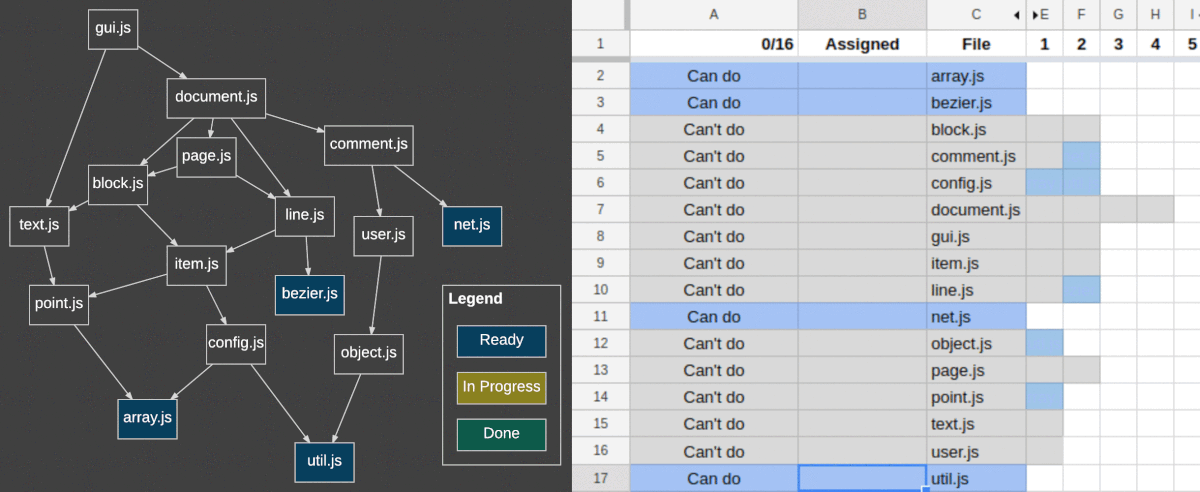Click the Assigned header cell
This screenshot has width=1200, height=492.
tap(861, 44)
